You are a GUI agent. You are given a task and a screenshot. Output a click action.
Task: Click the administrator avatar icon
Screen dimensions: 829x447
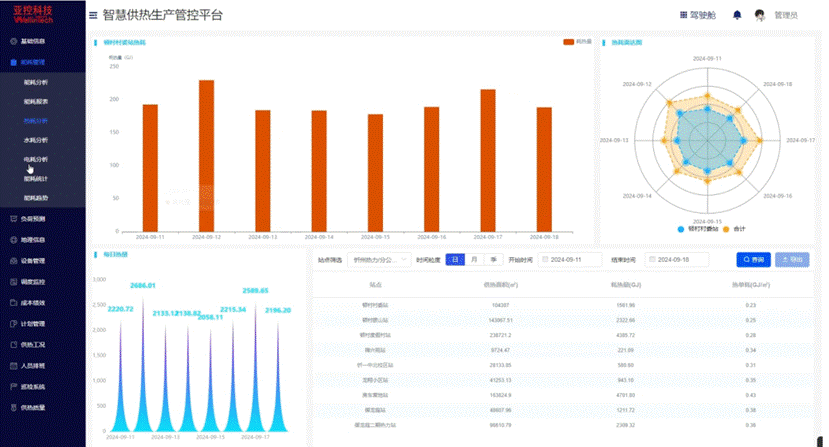click(x=760, y=15)
